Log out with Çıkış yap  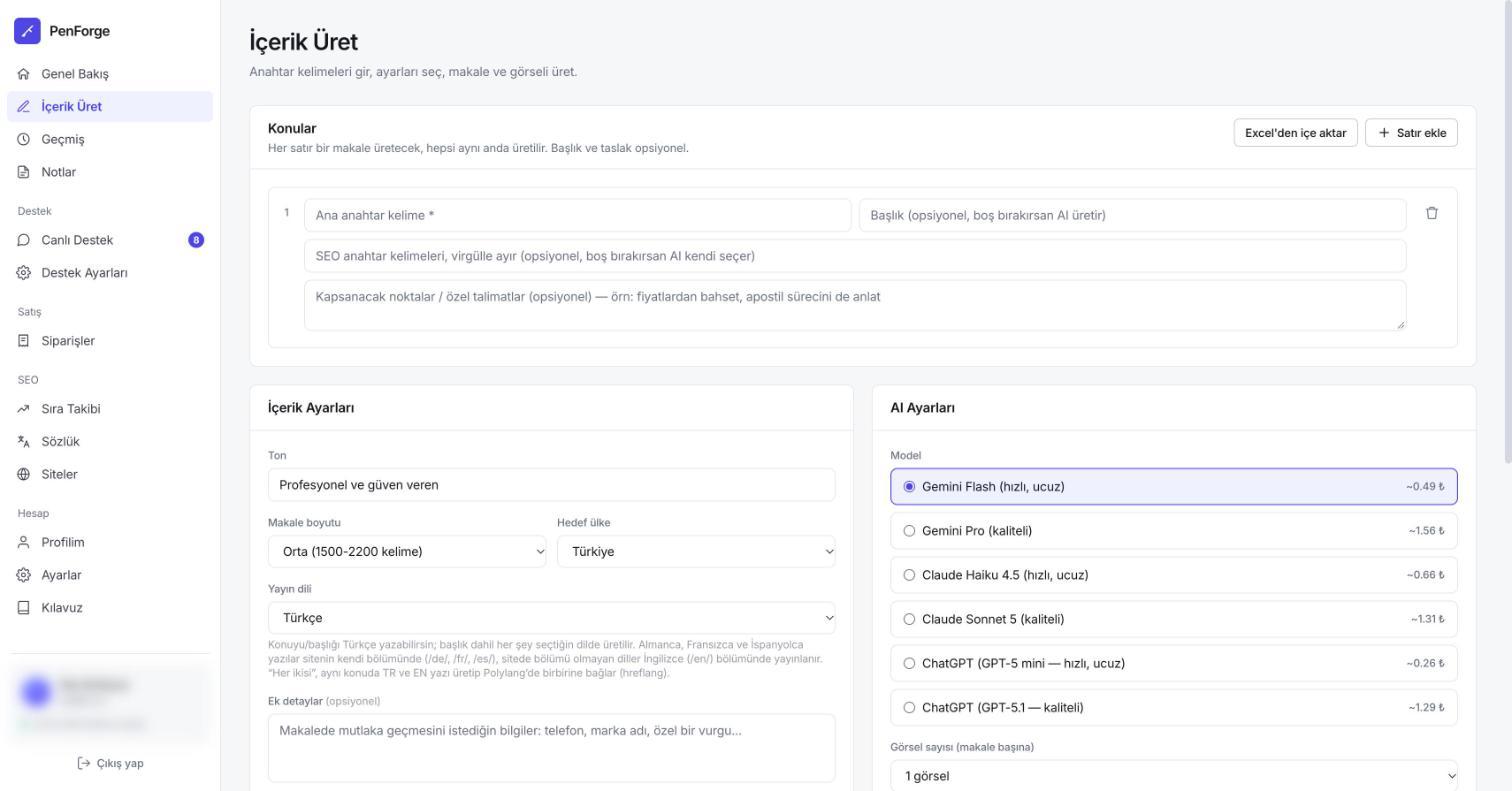click(x=110, y=764)
